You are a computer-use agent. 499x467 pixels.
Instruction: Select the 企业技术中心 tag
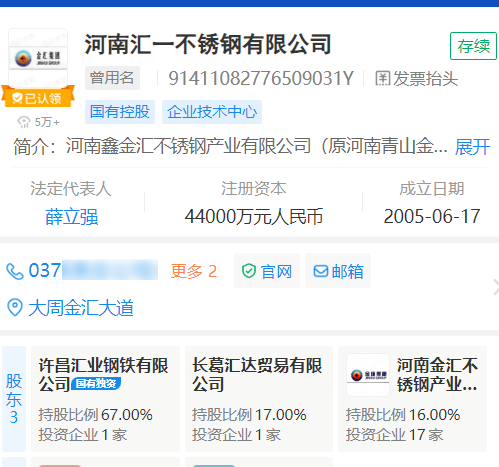(x=212, y=112)
